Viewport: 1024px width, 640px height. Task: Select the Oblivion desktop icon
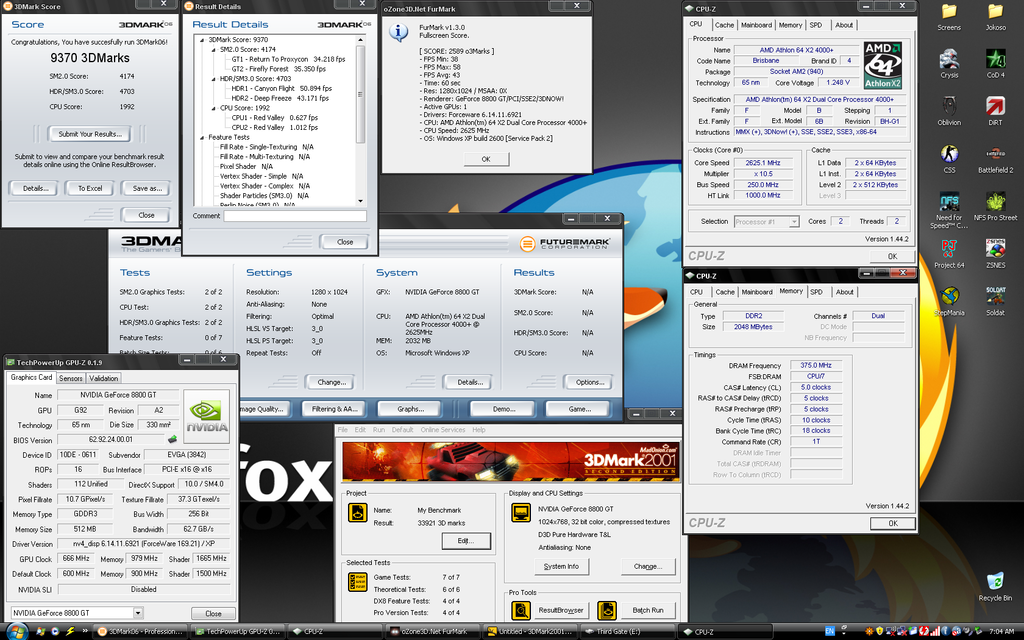coord(949,111)
